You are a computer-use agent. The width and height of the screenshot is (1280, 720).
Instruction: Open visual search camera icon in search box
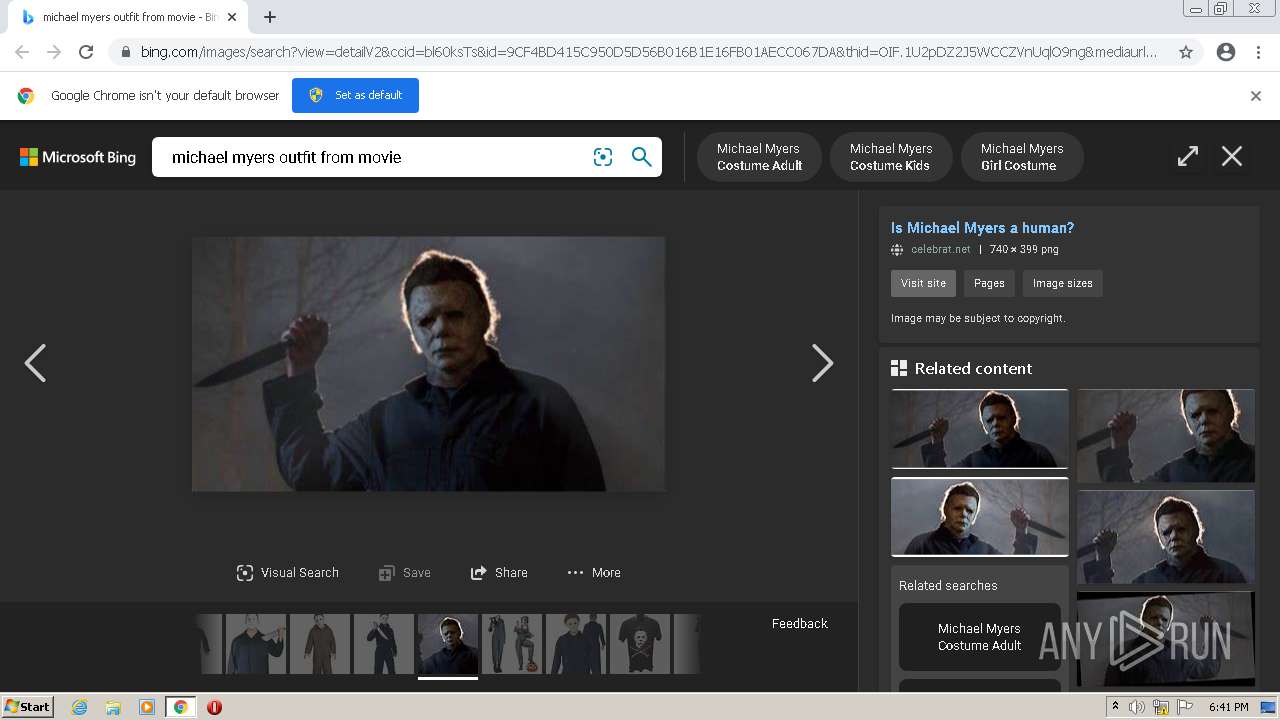603,157
